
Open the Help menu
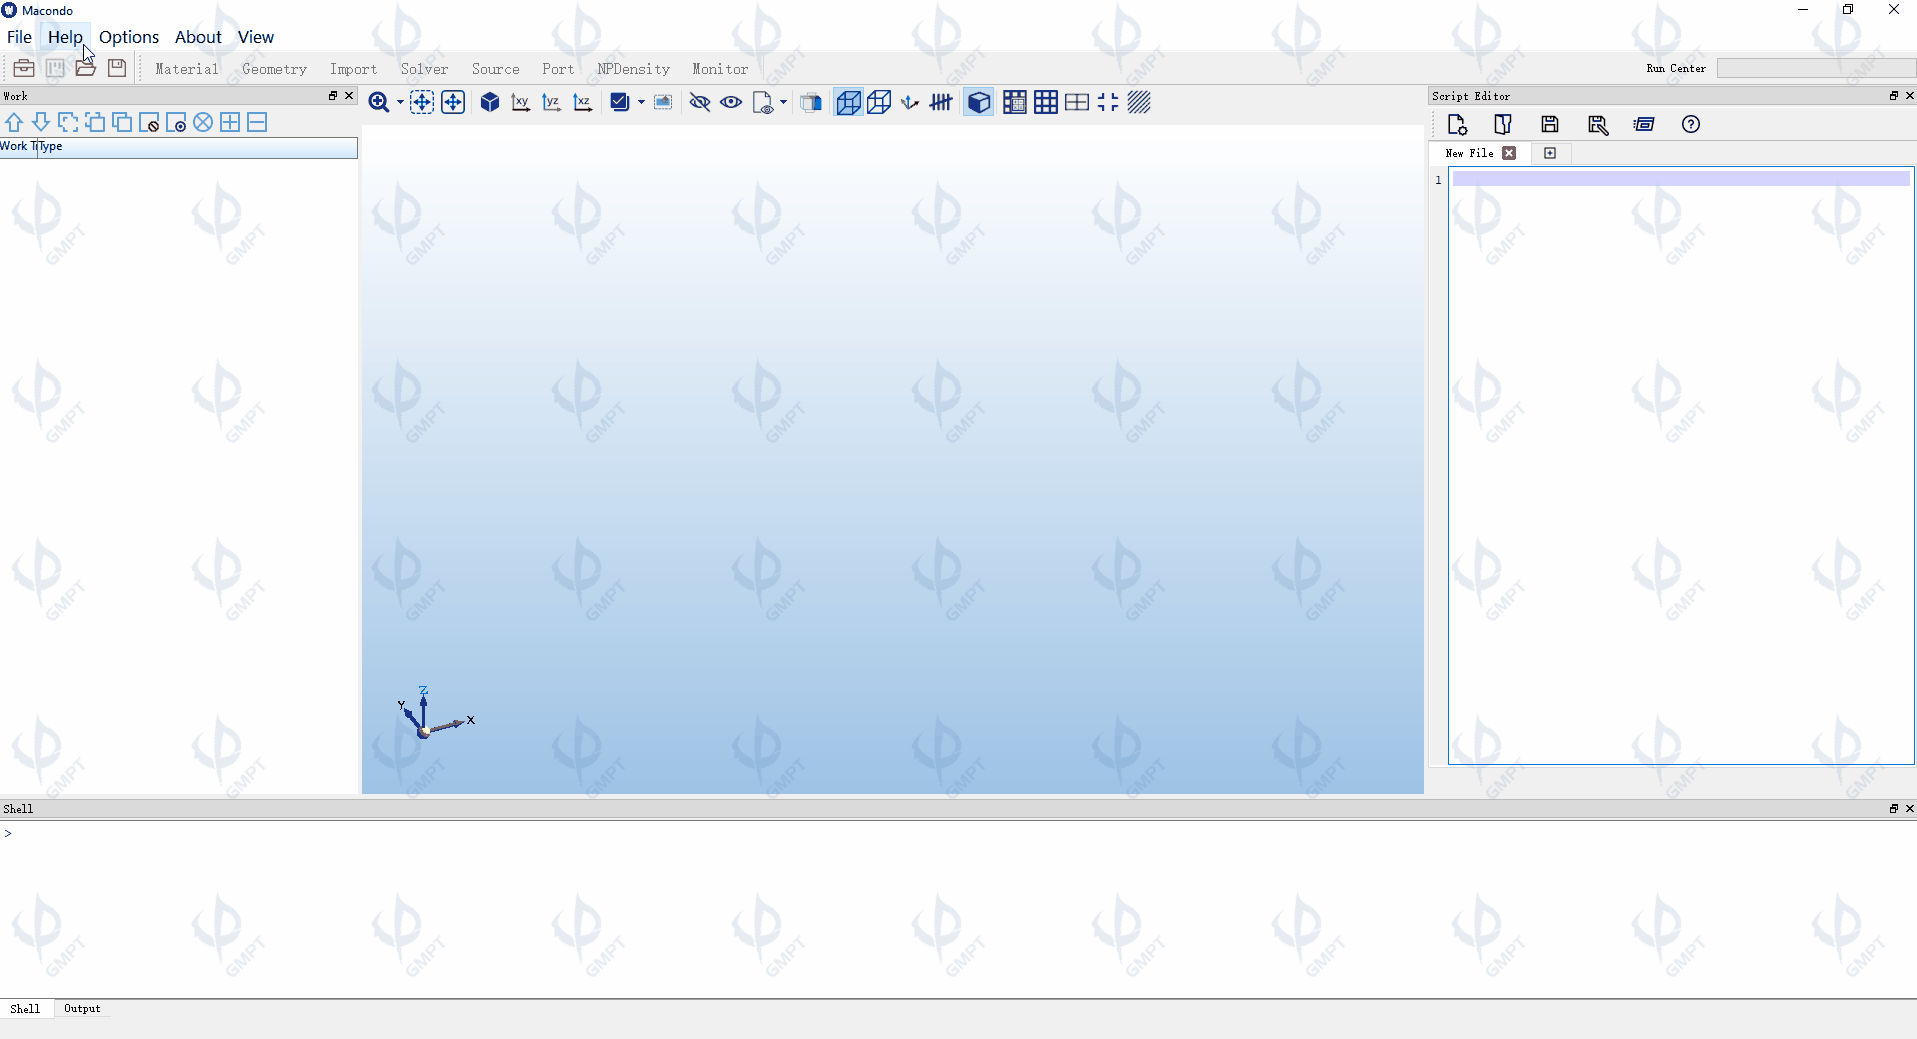(x=65, y=37)
